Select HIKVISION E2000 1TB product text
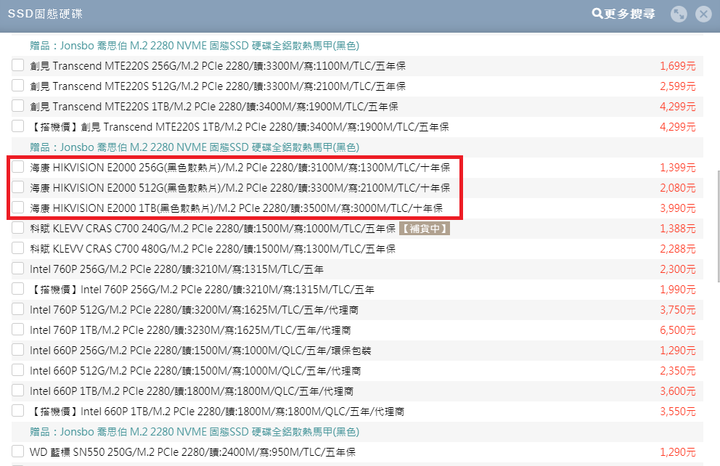720x466 pixels. tap(236, 208)
